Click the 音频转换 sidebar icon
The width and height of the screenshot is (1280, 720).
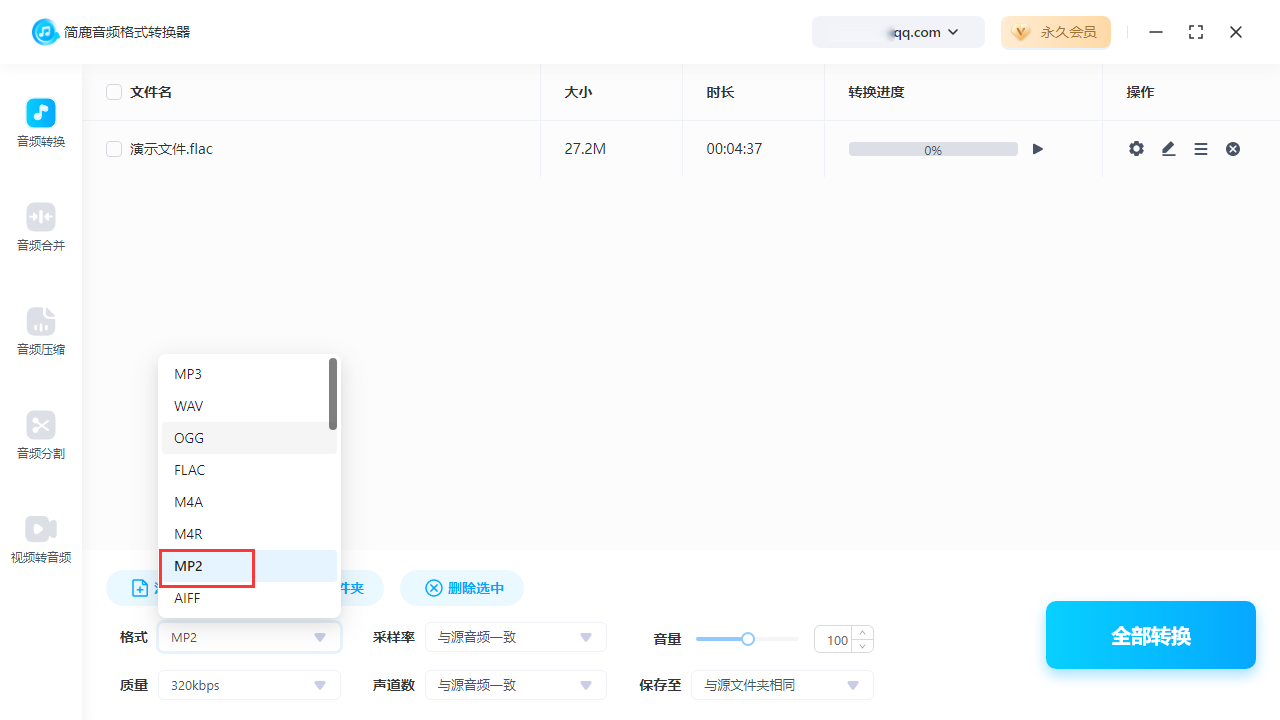[x=40, y=122]
